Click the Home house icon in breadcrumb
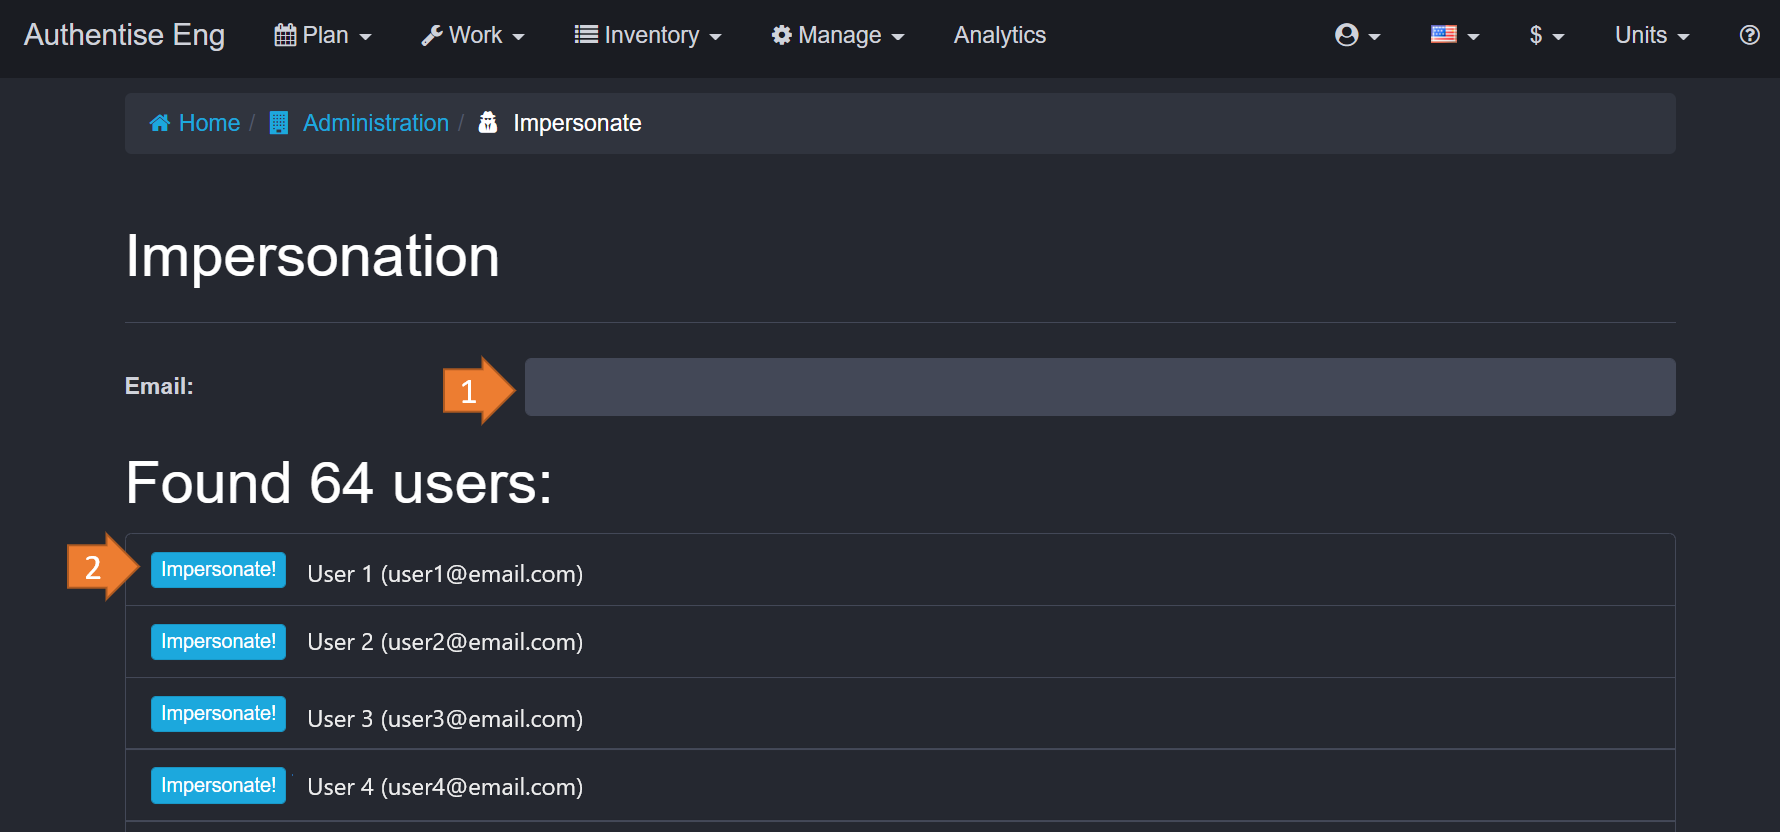Image resolution: width=1780 pixels, height=832 pixels. point(160,123)
